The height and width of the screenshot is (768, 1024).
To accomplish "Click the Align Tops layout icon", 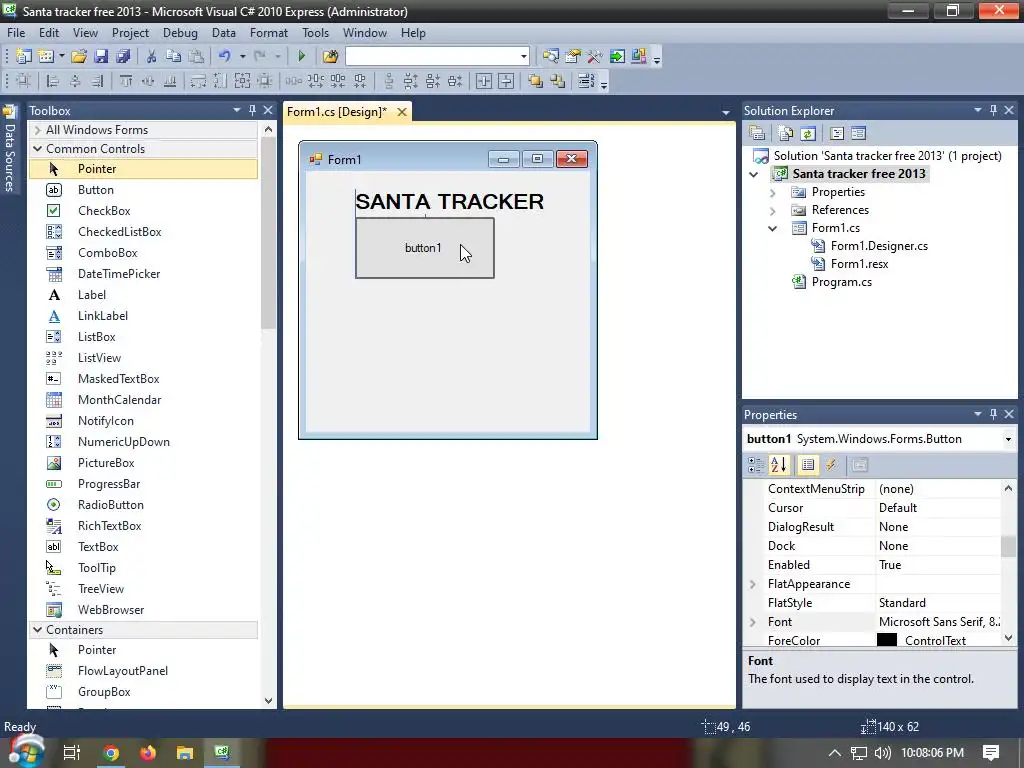I will point(126,81).
